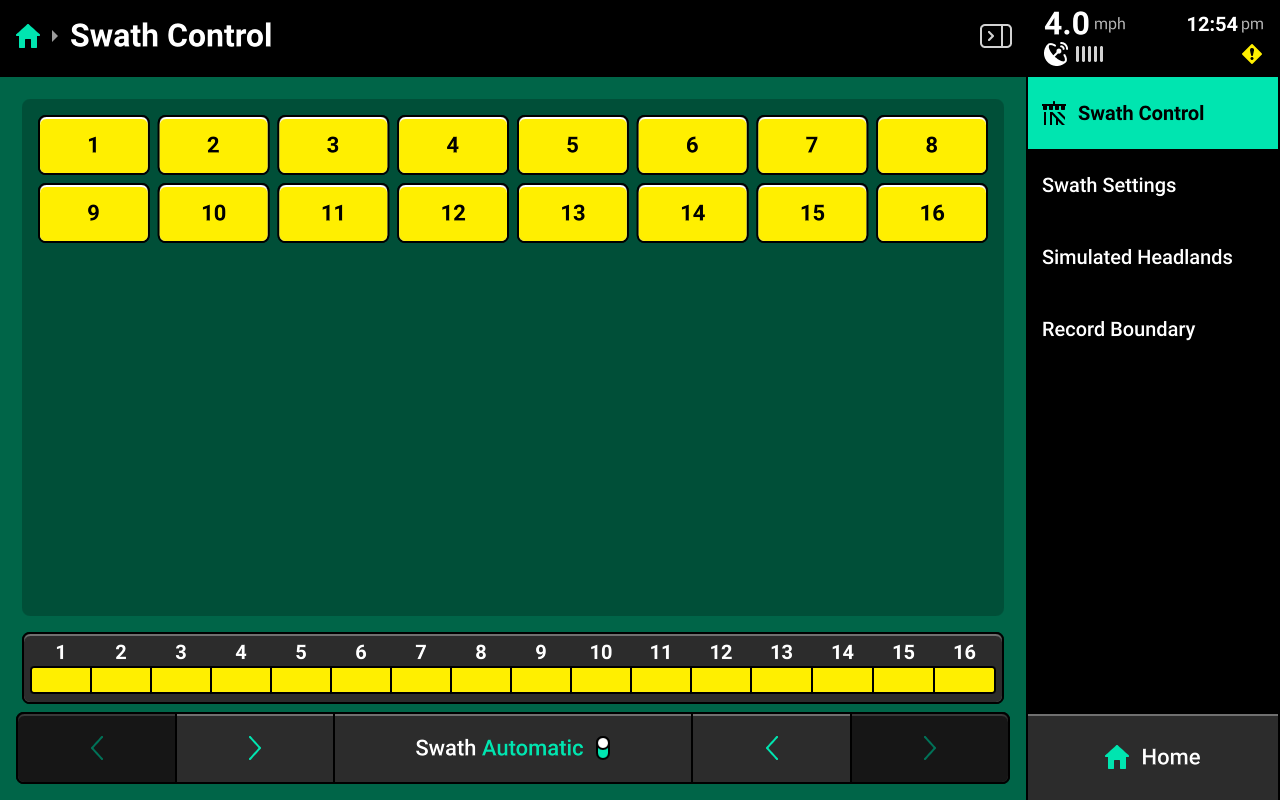Select Record Boundary in side menu
The image size is (1280, 800).
(x=1118, y=329)
